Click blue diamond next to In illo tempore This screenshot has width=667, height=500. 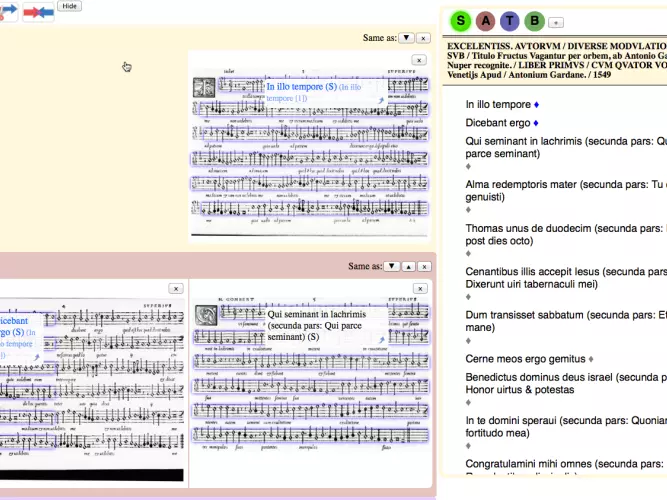tap(536, 105)
